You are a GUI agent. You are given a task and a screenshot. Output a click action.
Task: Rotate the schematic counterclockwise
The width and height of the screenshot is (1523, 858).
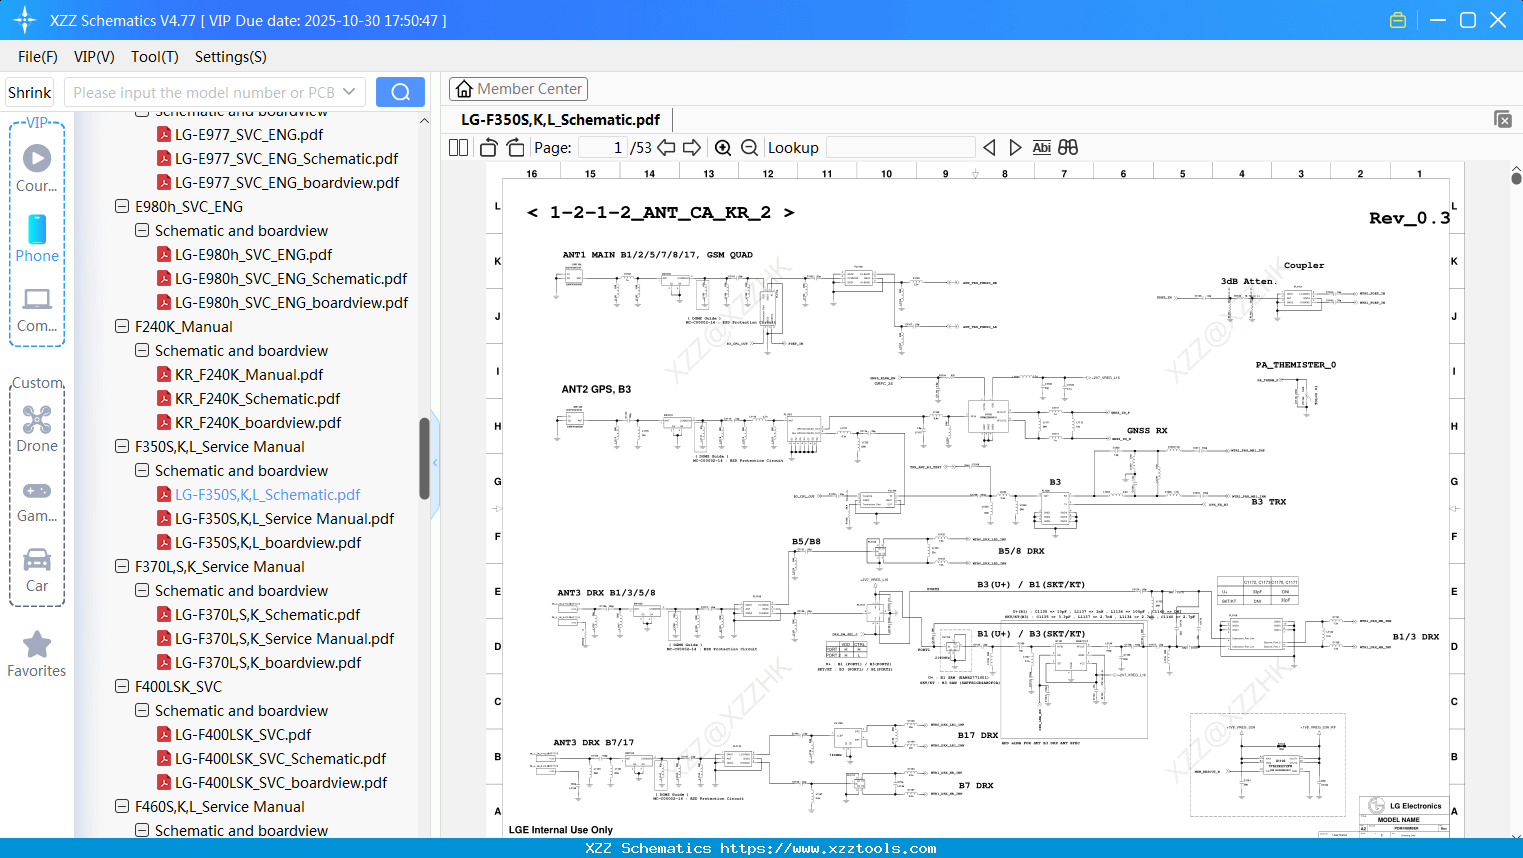487,147
